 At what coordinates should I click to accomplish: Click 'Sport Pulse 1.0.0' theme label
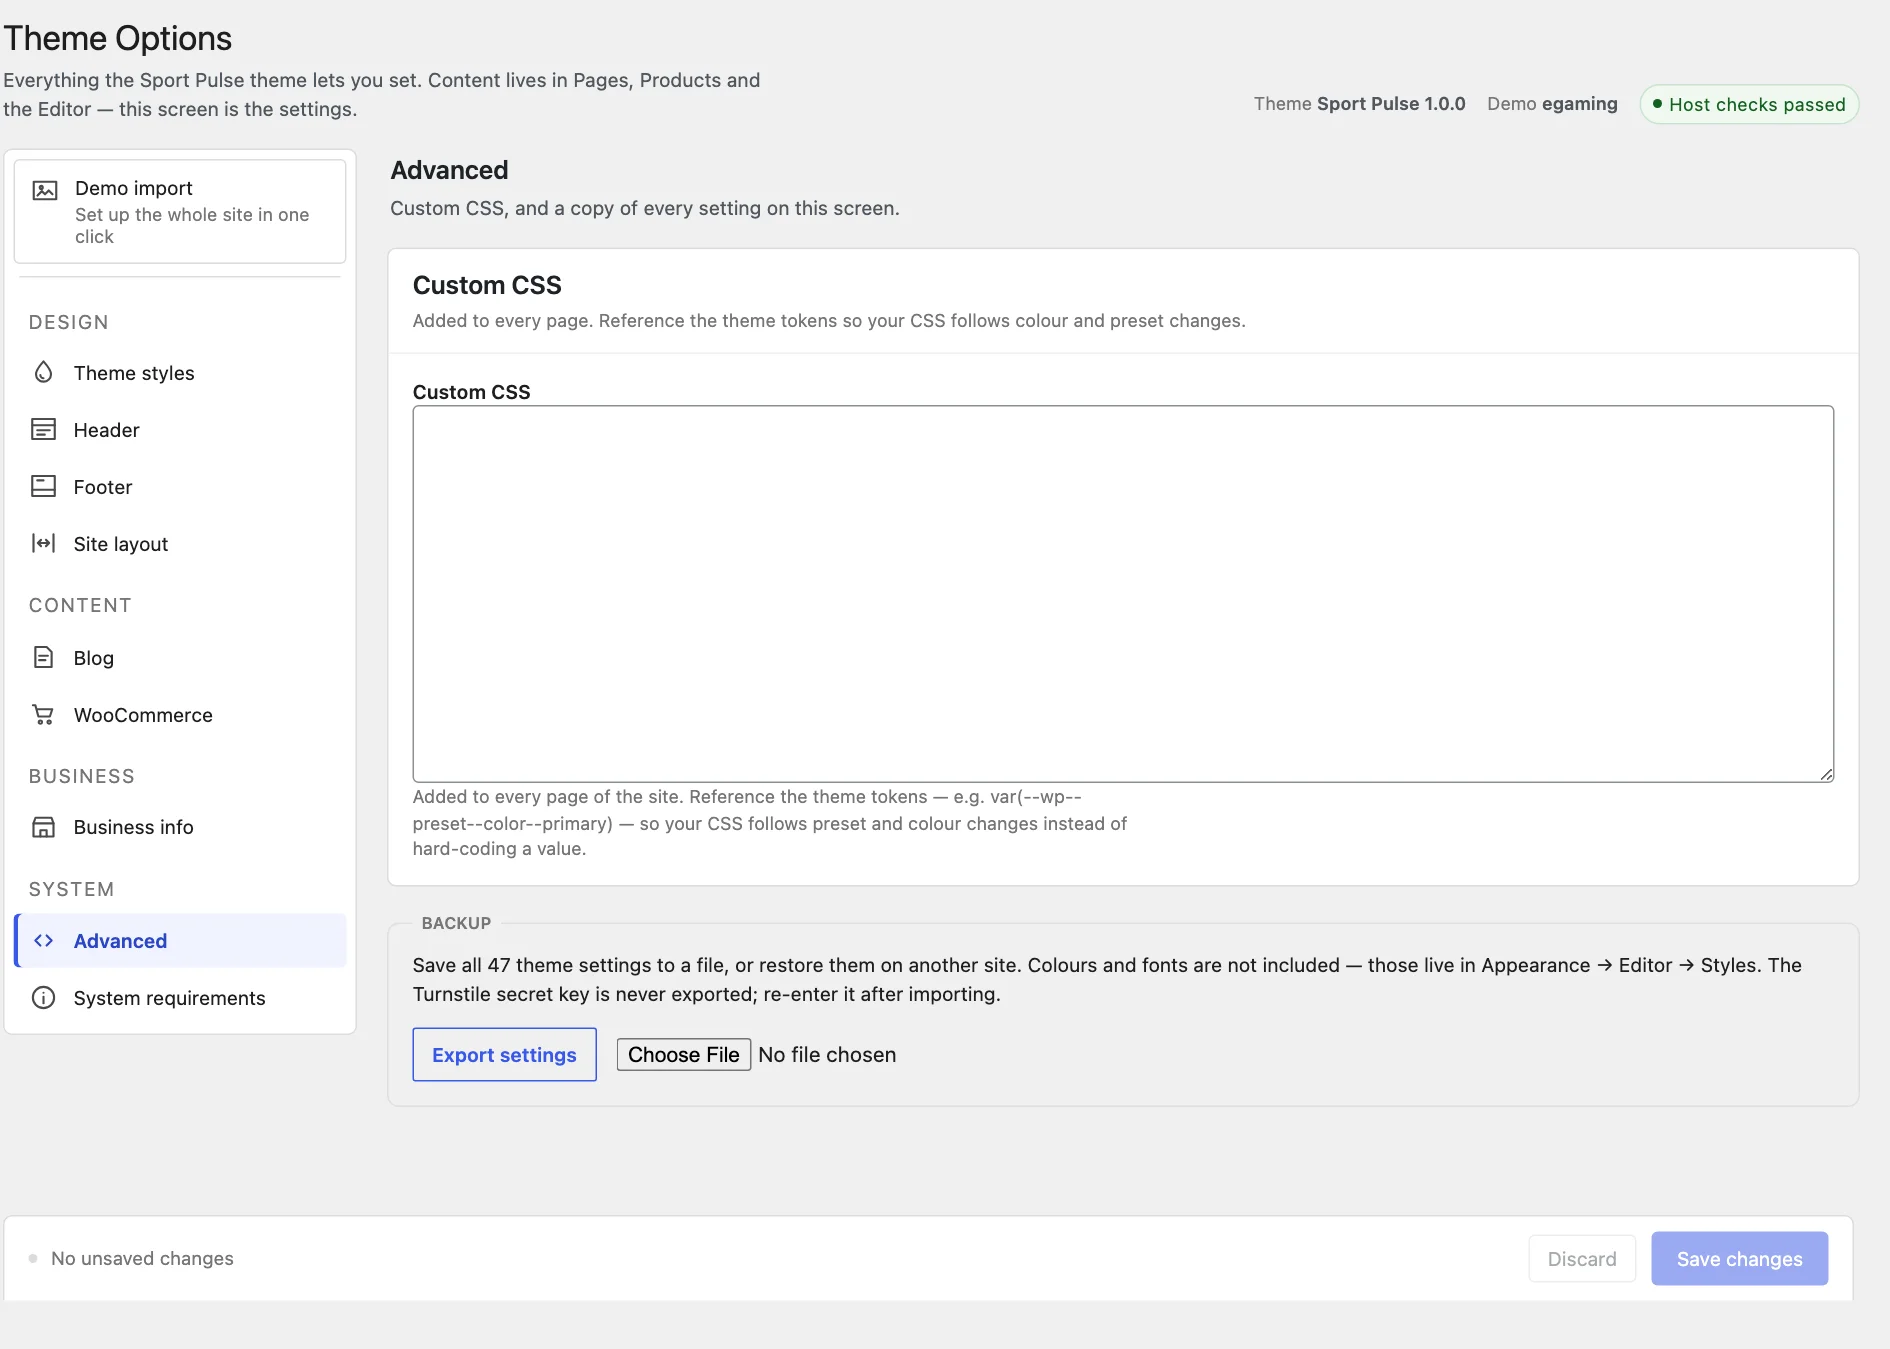point(1391,104)
